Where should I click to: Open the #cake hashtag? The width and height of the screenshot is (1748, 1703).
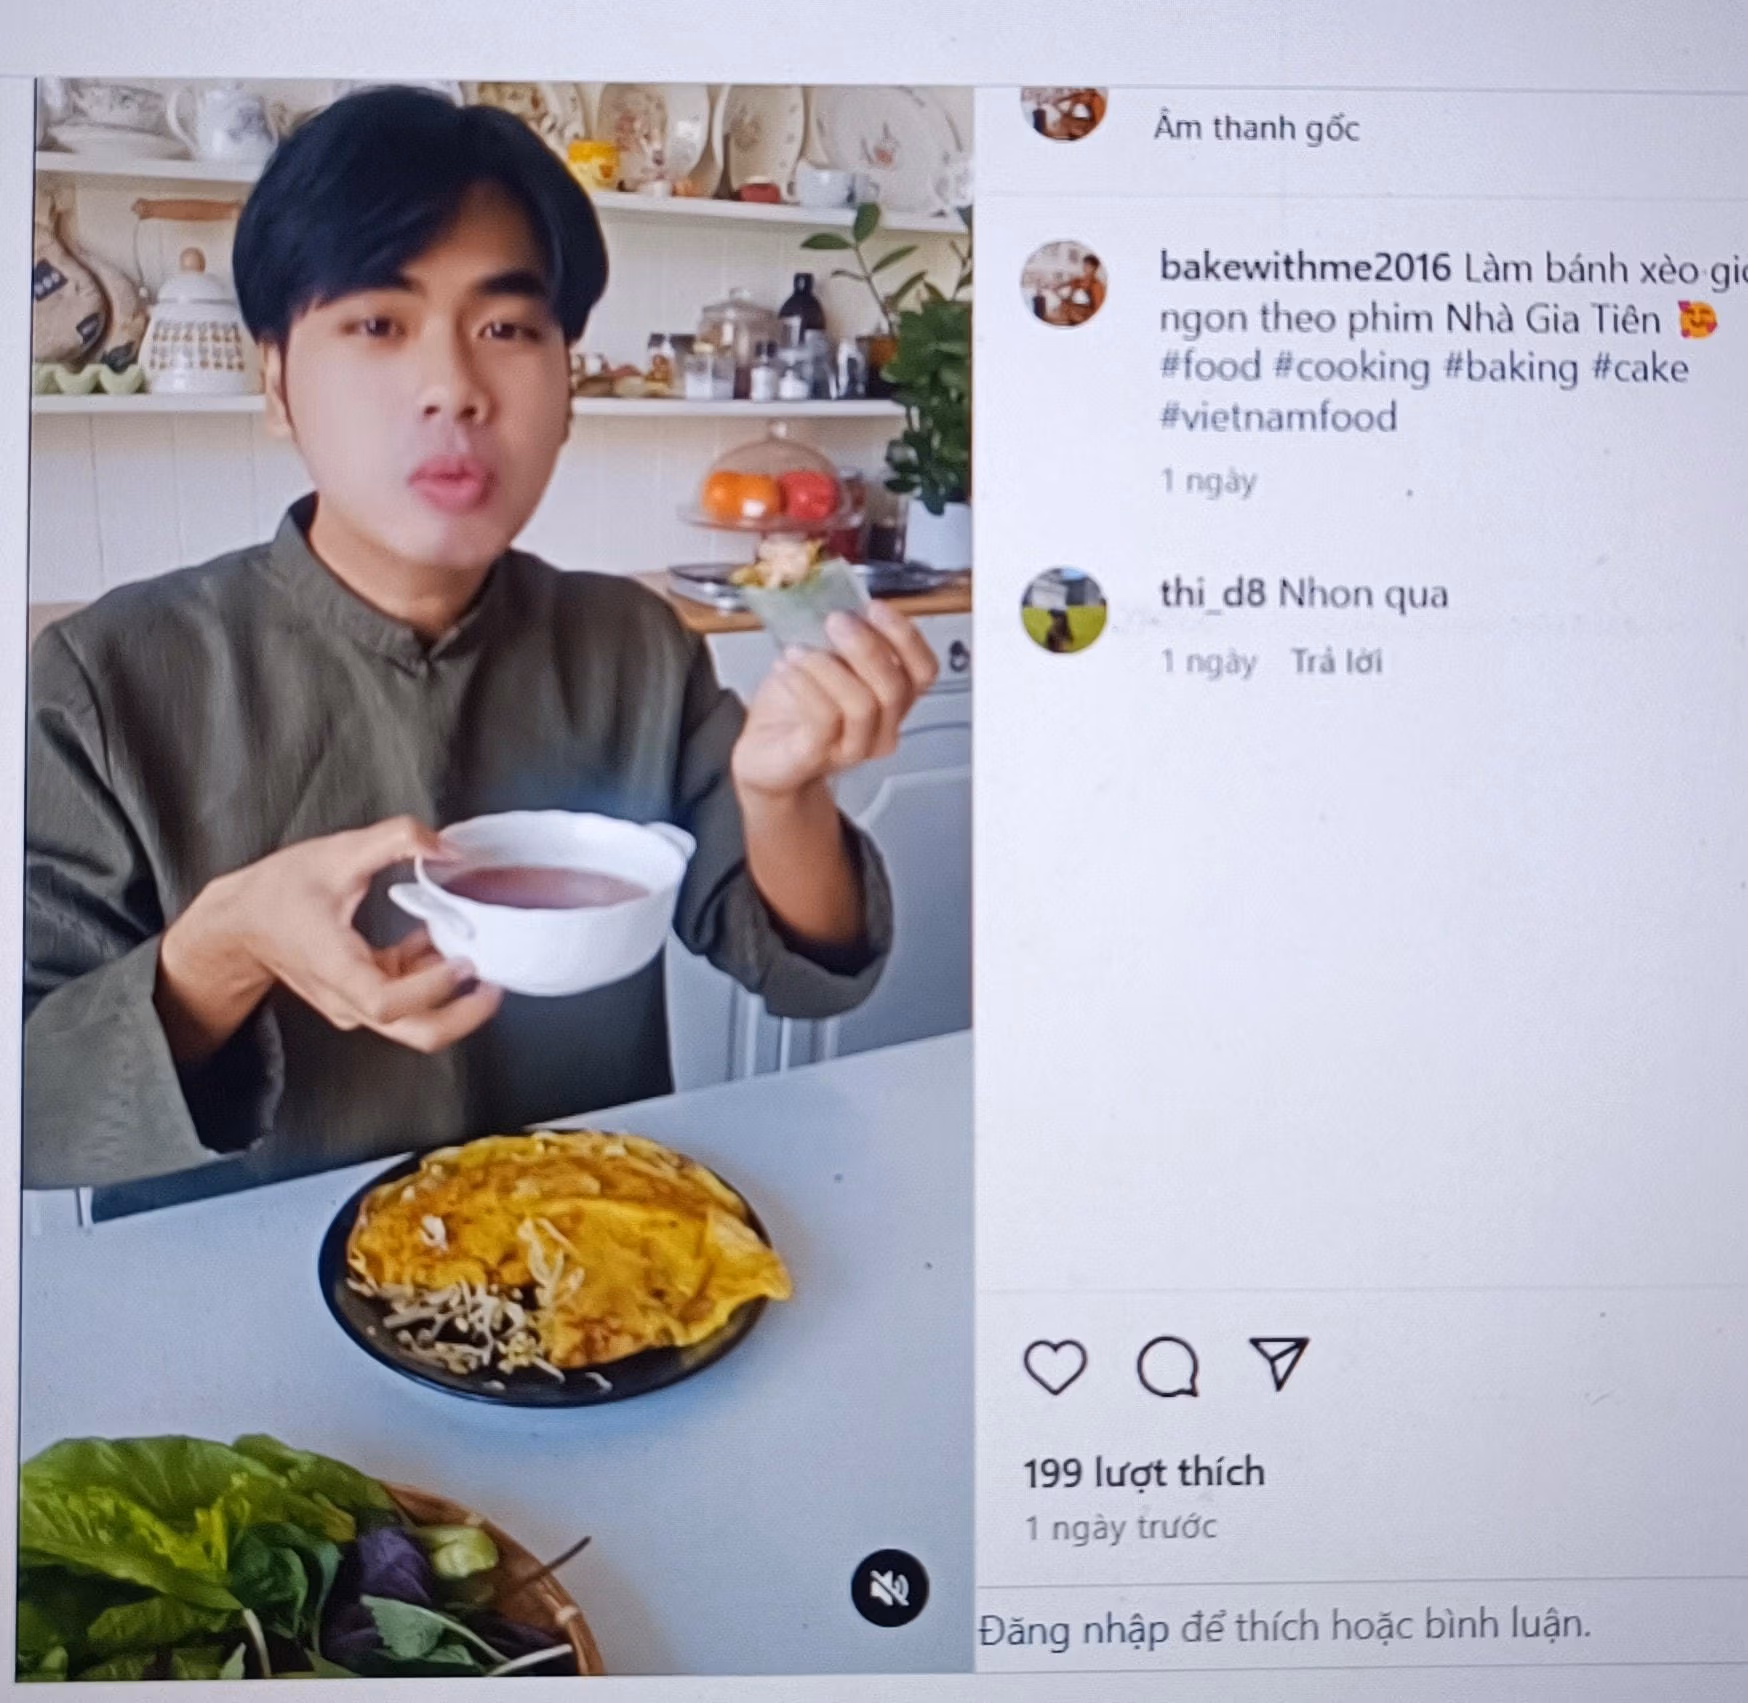(1640, 367)
